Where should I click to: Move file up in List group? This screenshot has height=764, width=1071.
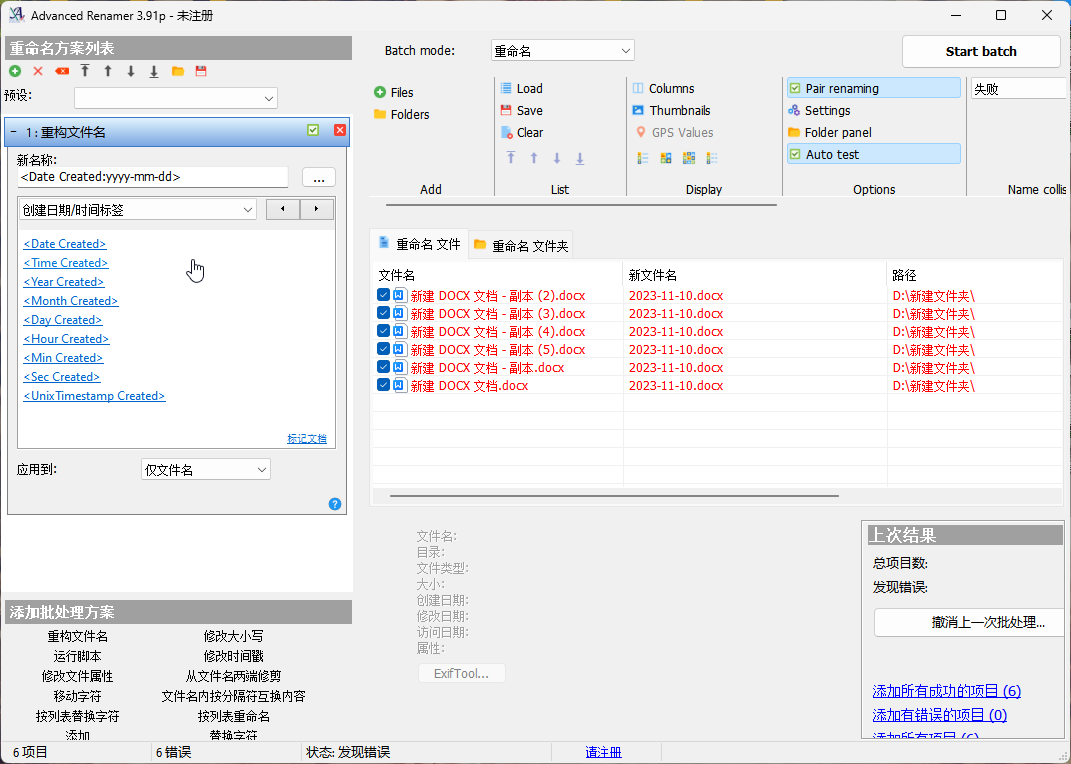click(x=534, y=158)
